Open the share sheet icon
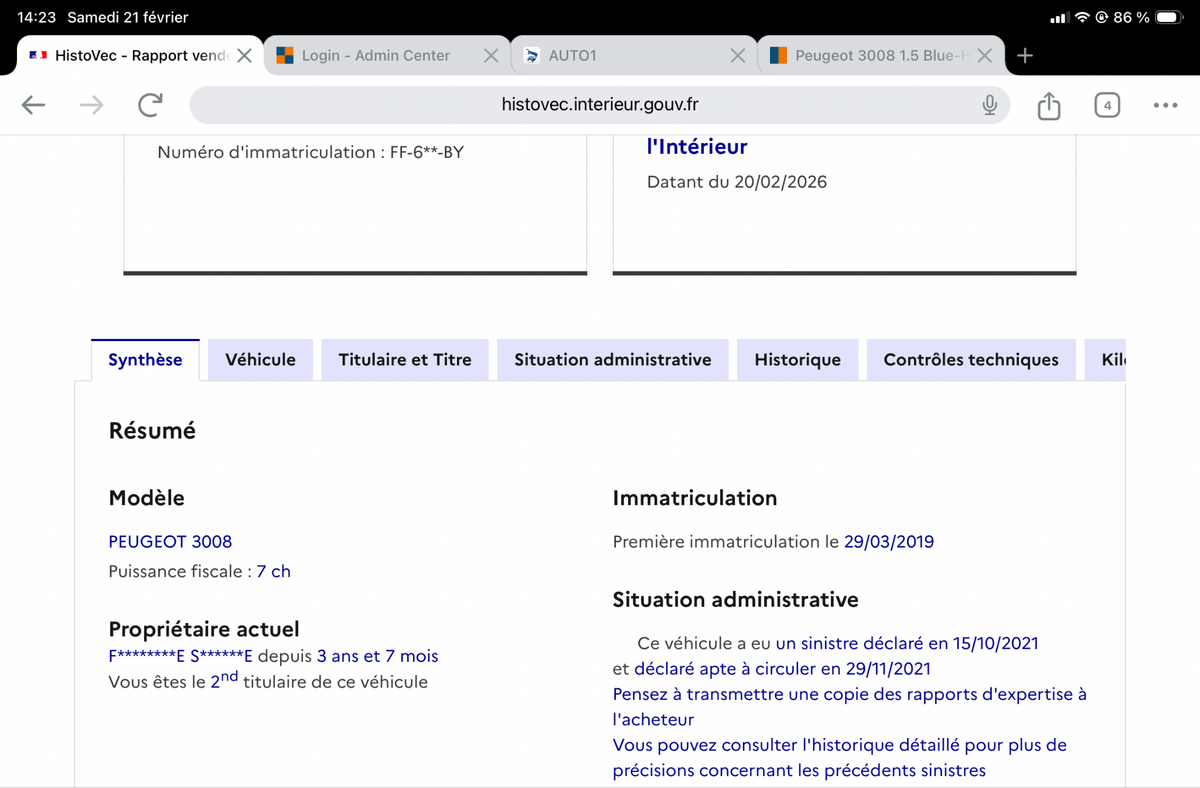The height and width of the screenshot is (788, 1200). 1048,105
